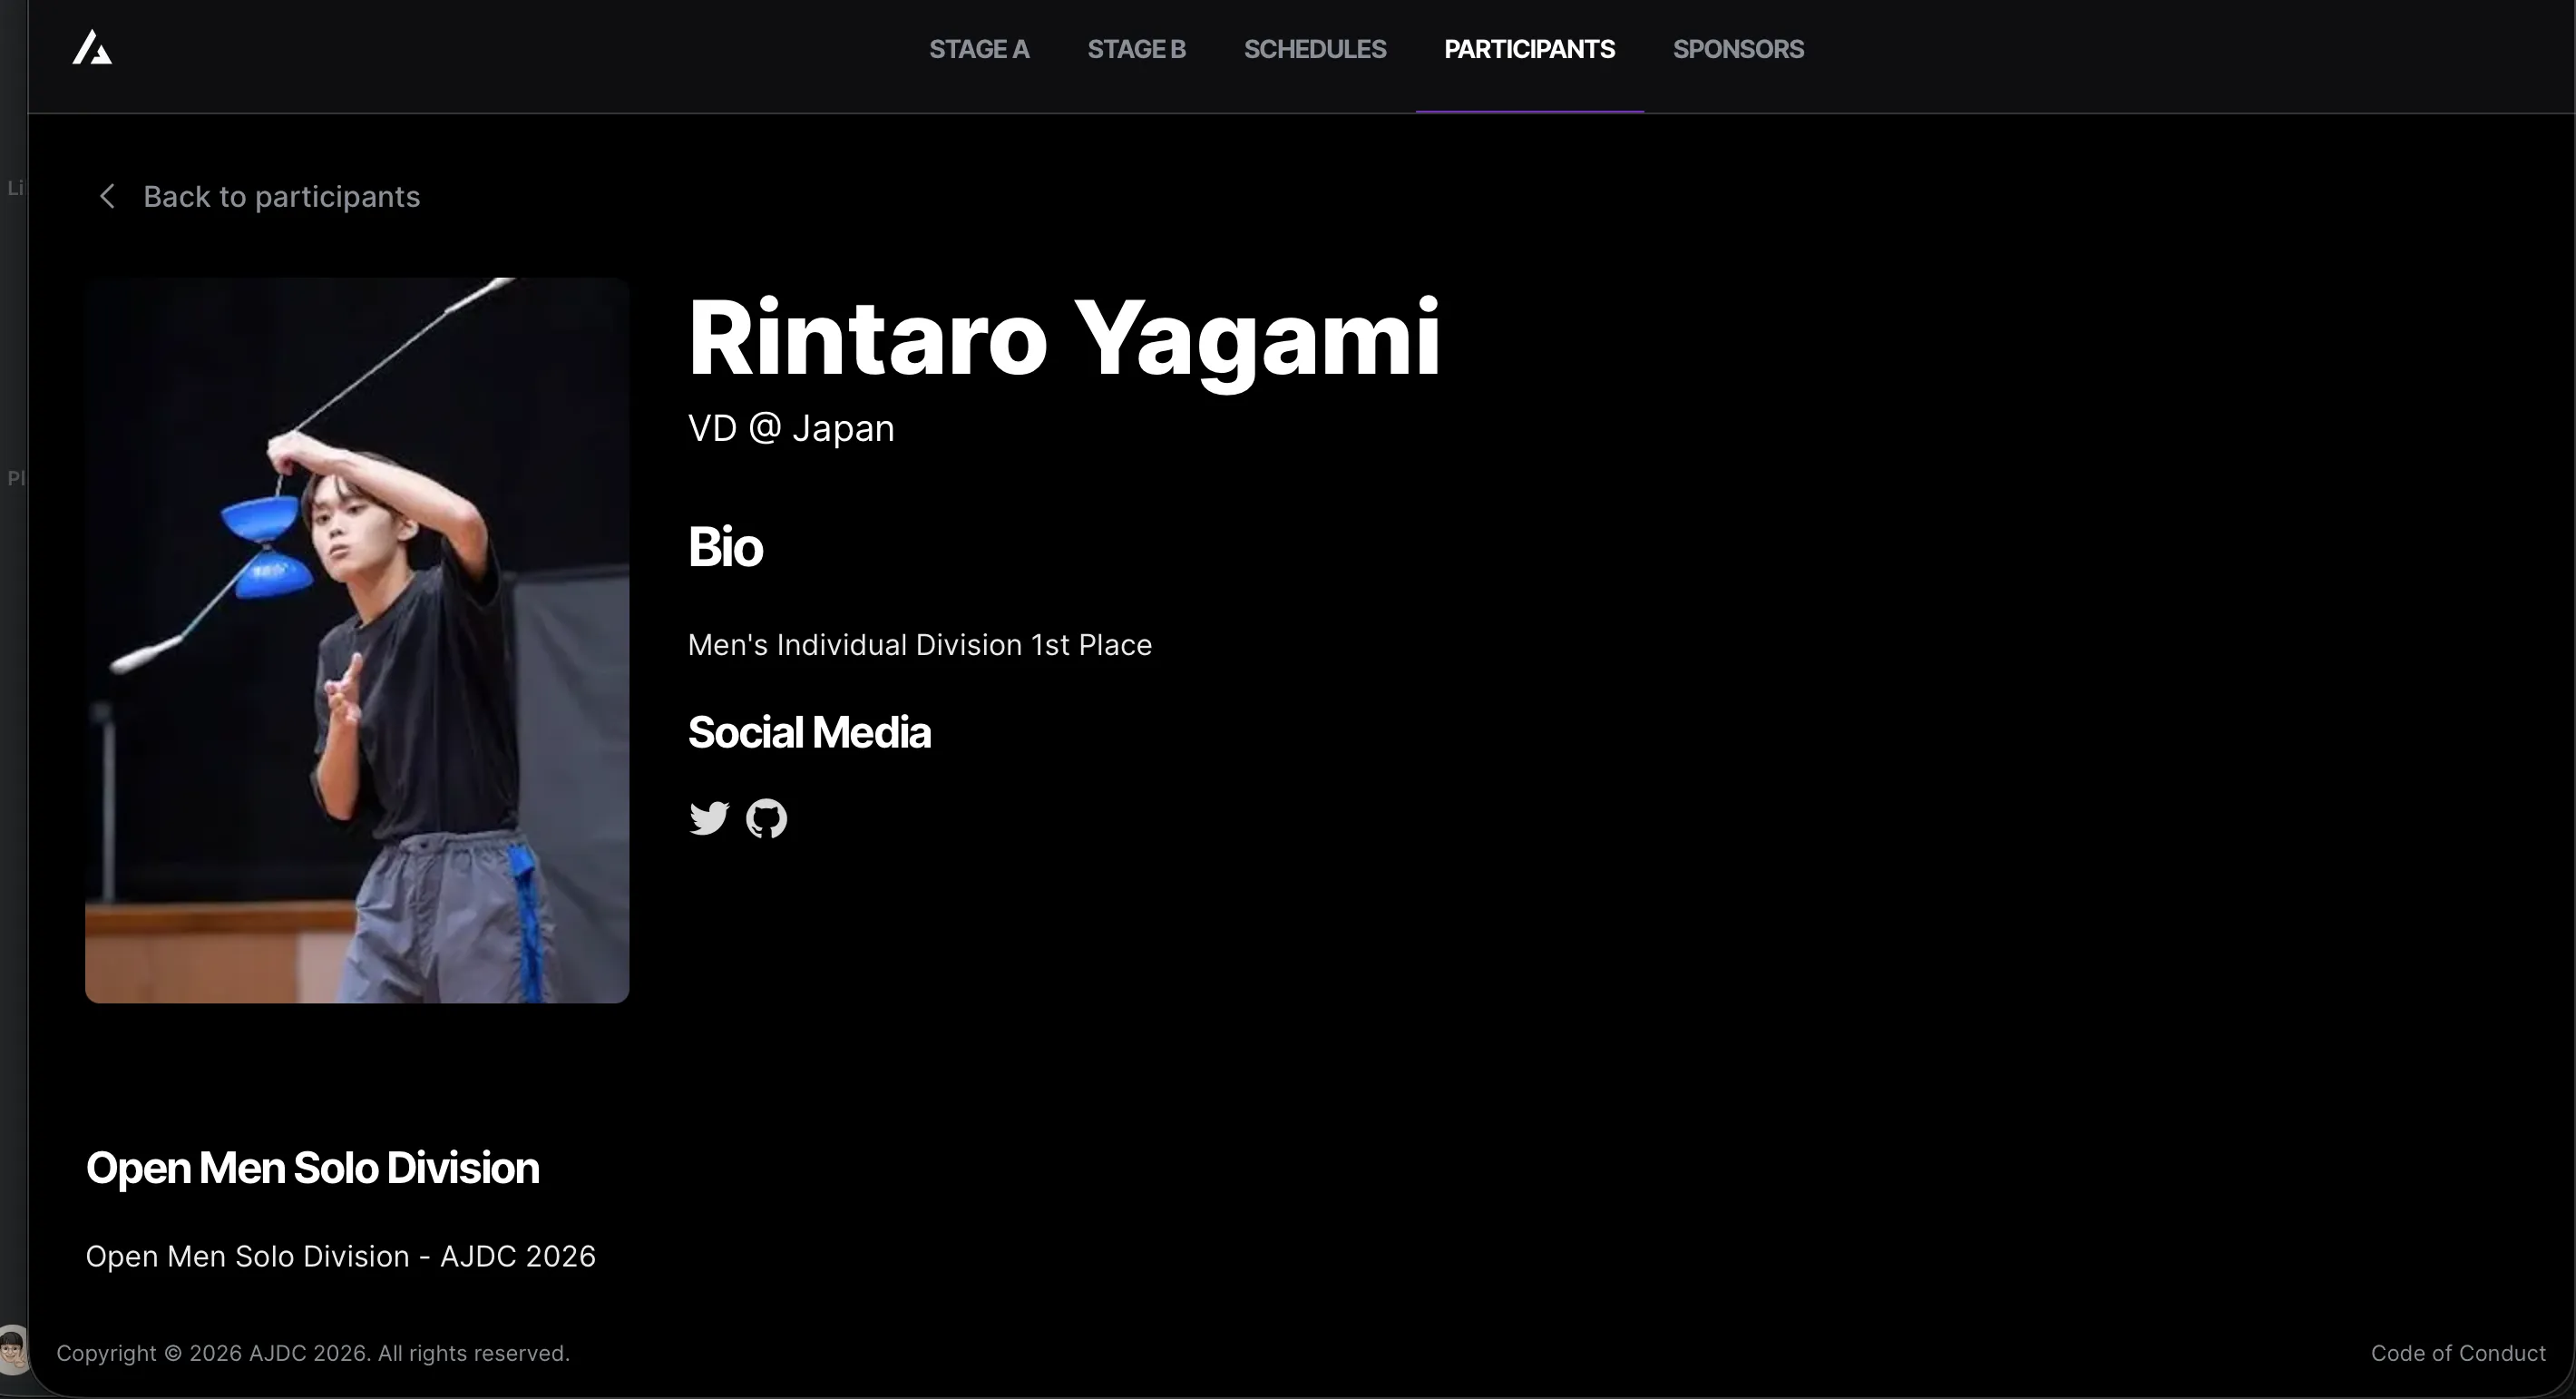Click Men's Individual Division 1st Place text
The height and width of the screenshot is (1399, 2576).
point(919,645)
